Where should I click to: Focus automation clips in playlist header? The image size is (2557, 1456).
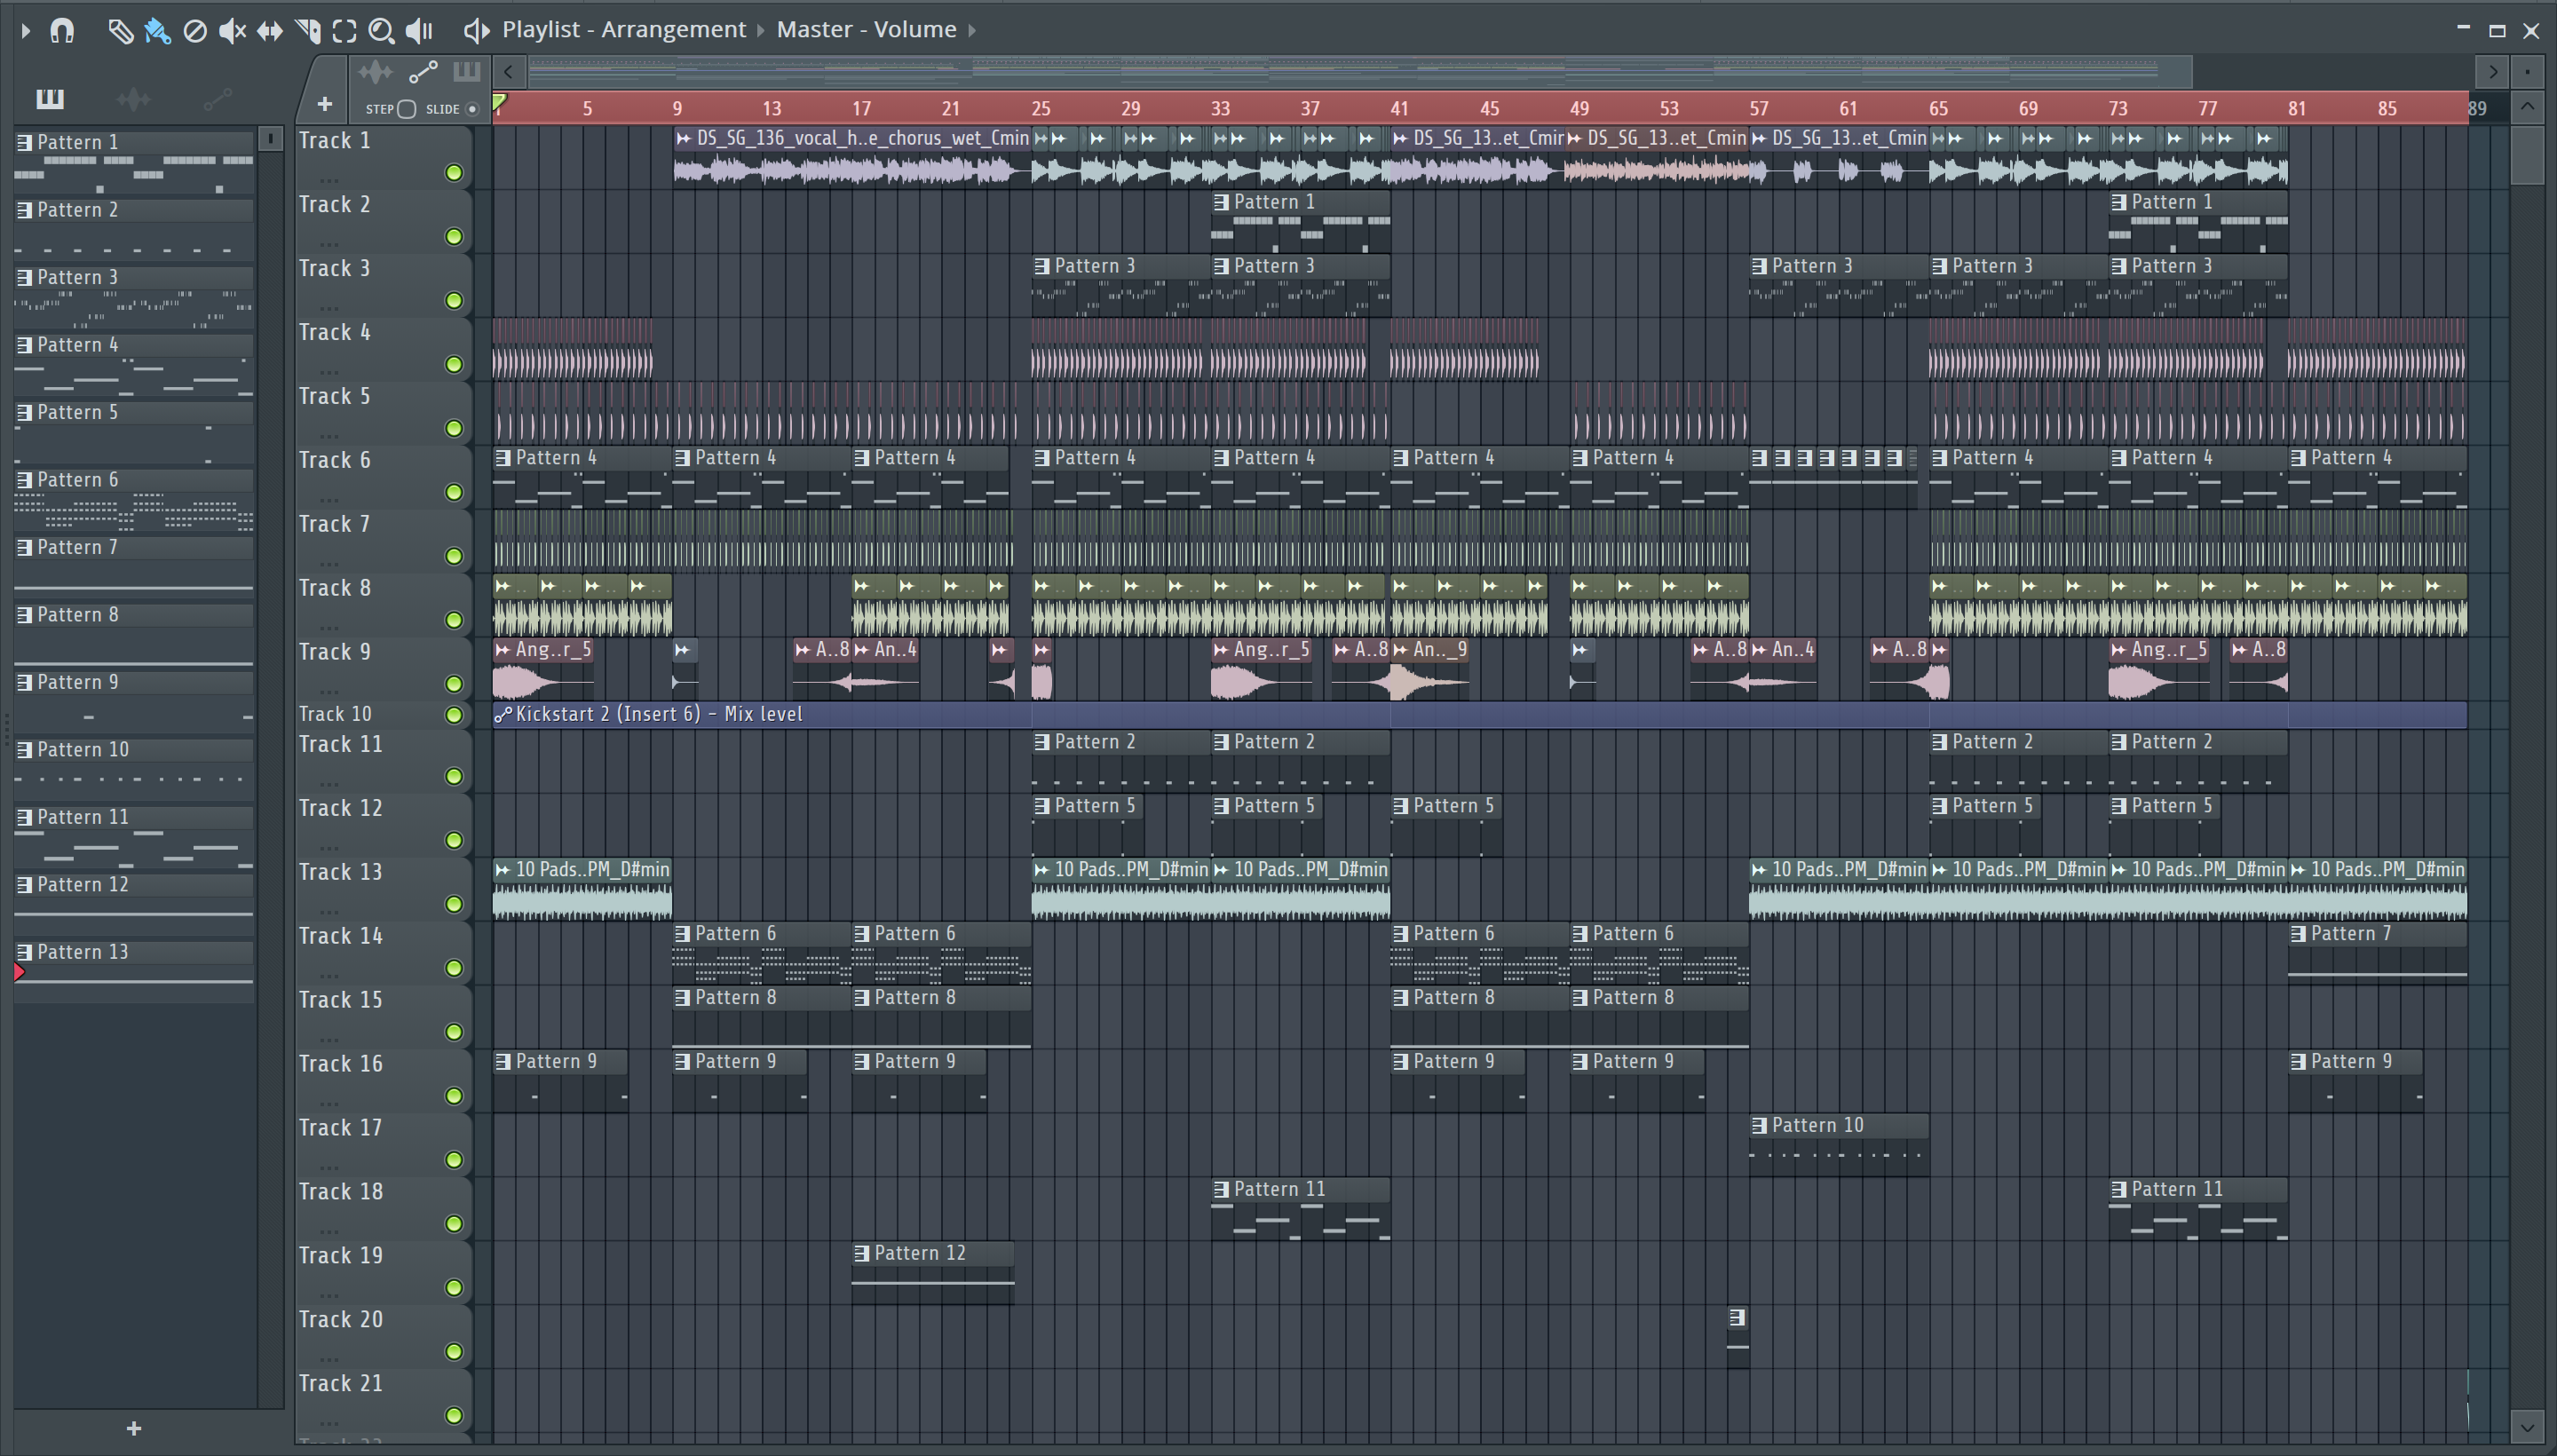coord(423,72)
